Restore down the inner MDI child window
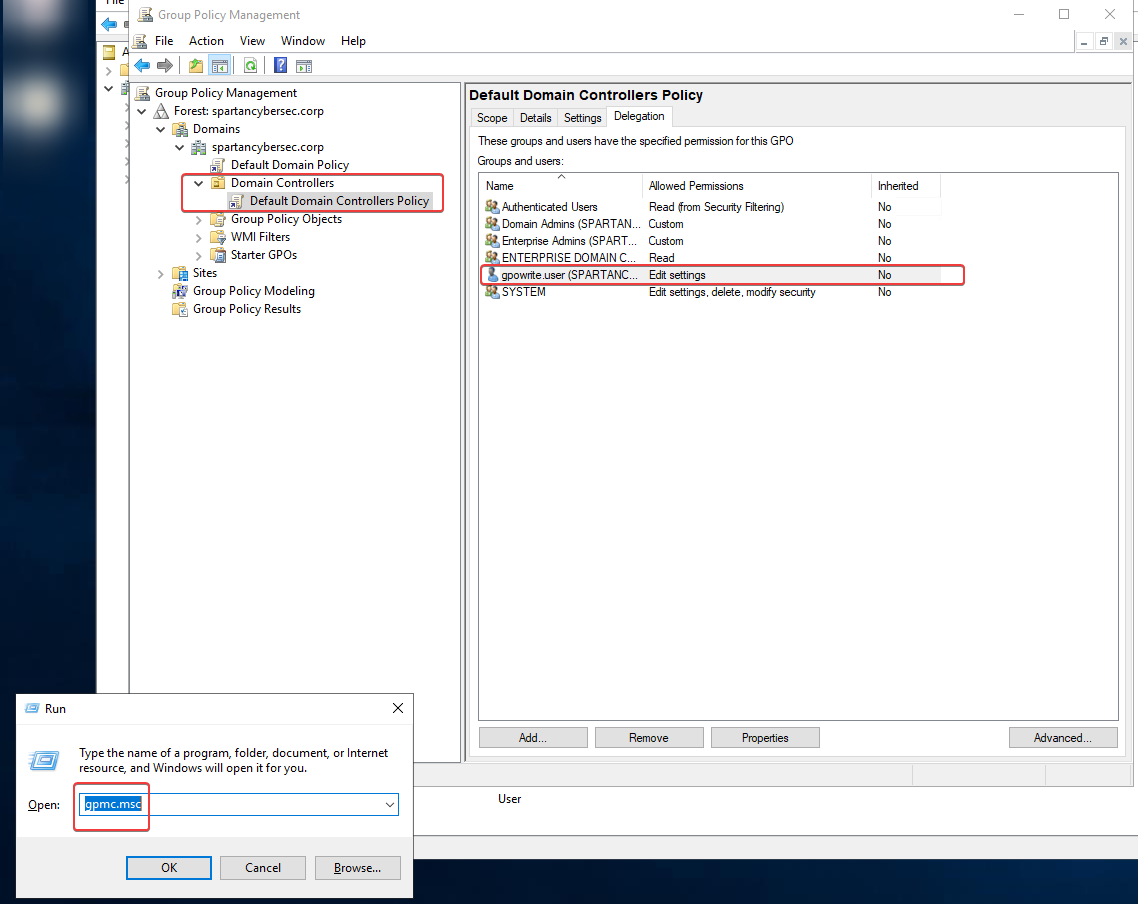The width and height of the screenshot is (1138, 904). pos(1103,41)
